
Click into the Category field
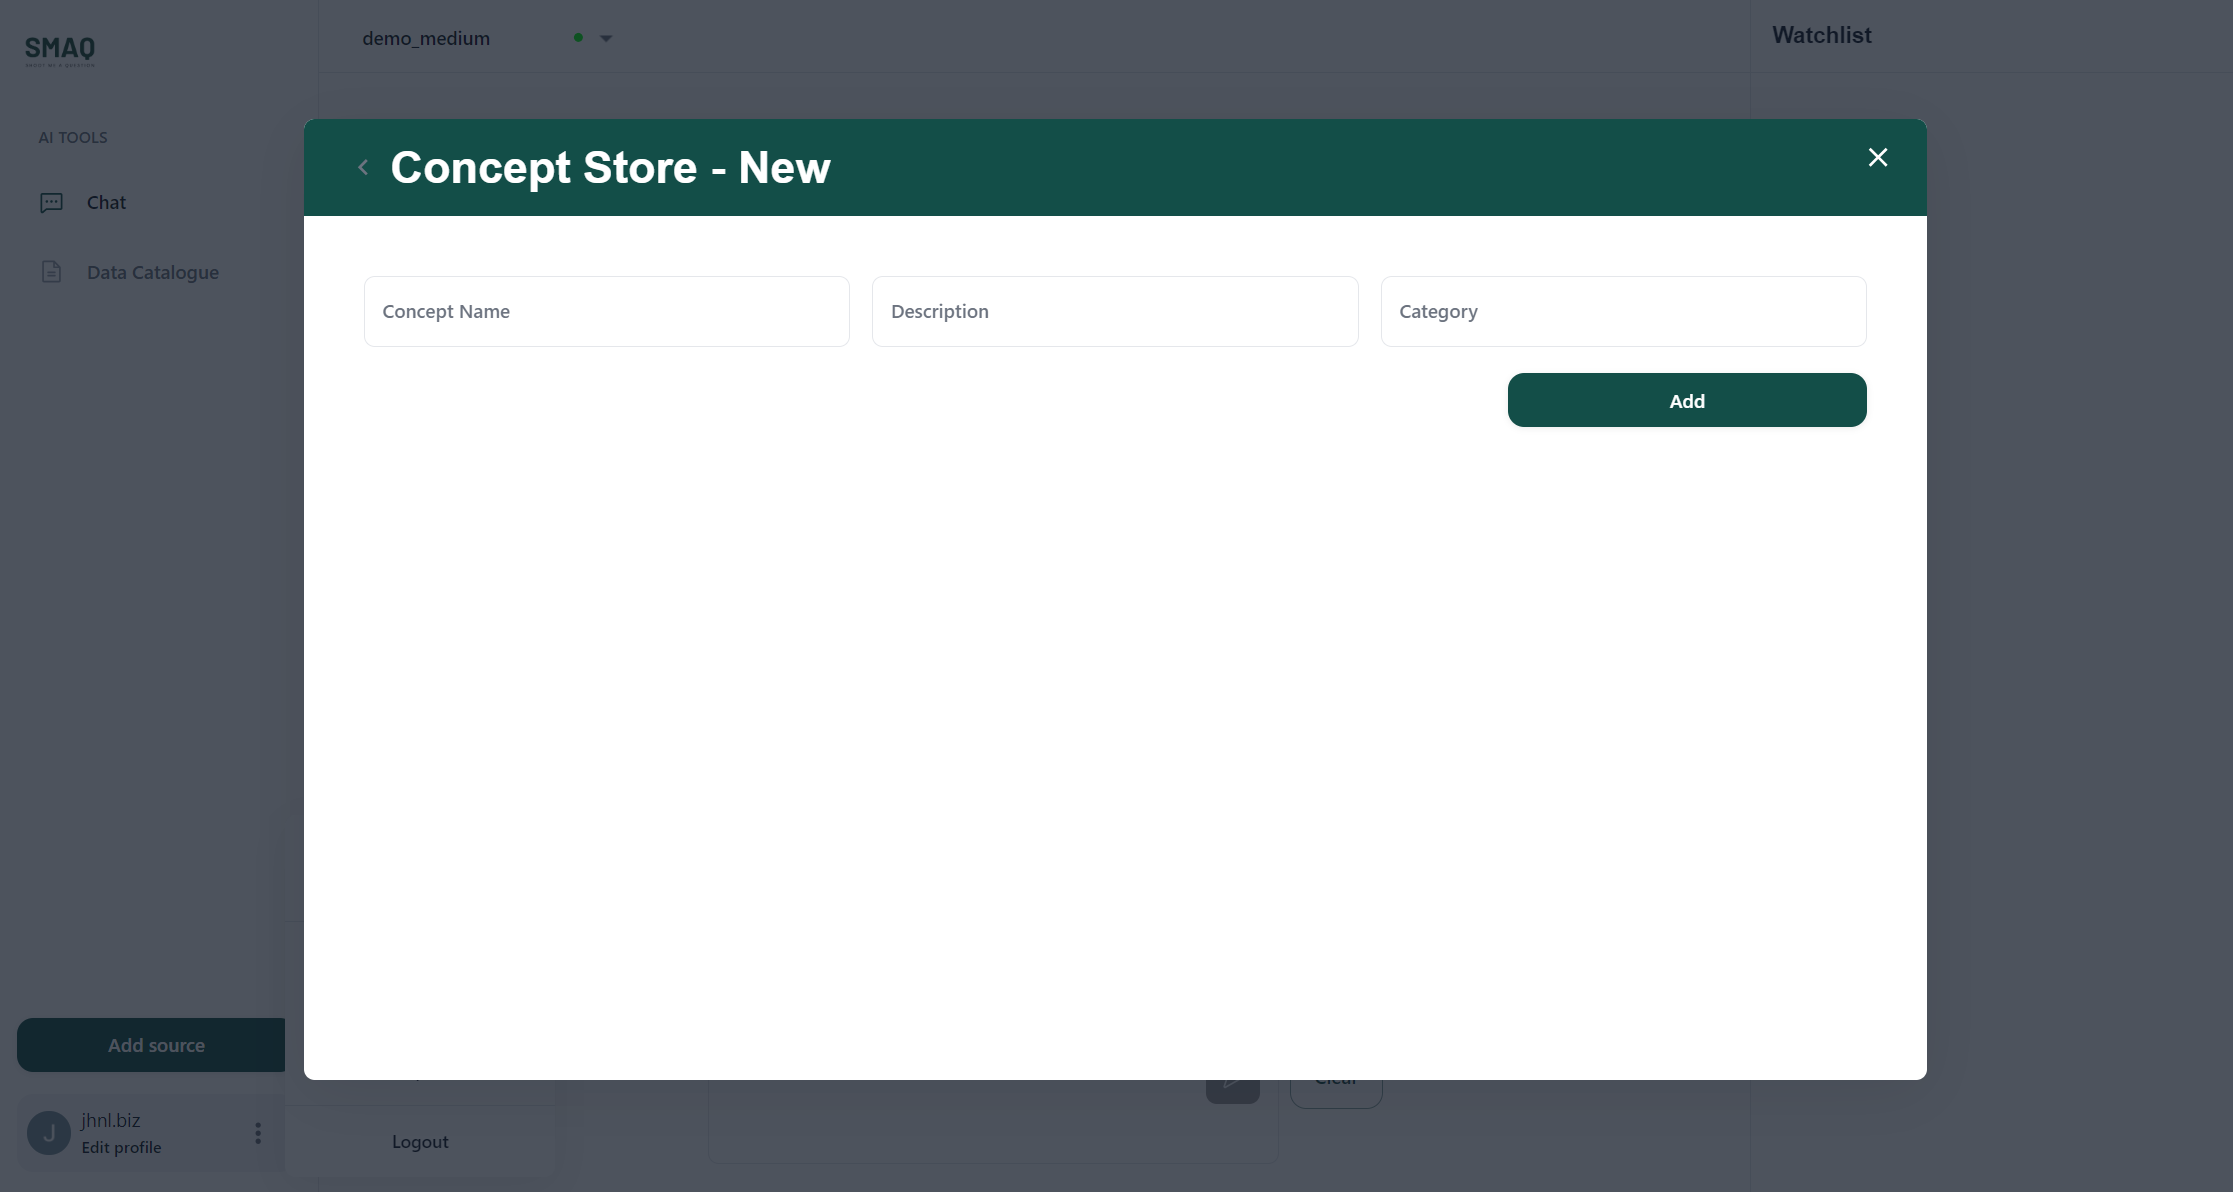click(1622, 312)
